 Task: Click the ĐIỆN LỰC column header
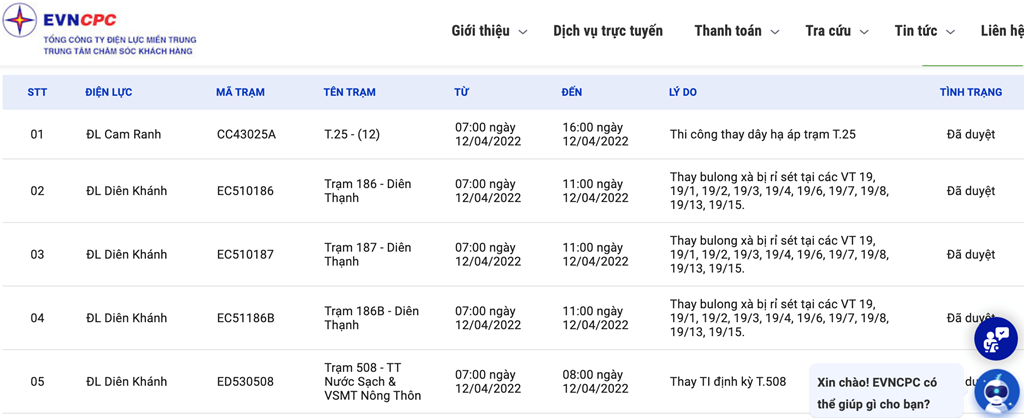(x=108, y=92)
